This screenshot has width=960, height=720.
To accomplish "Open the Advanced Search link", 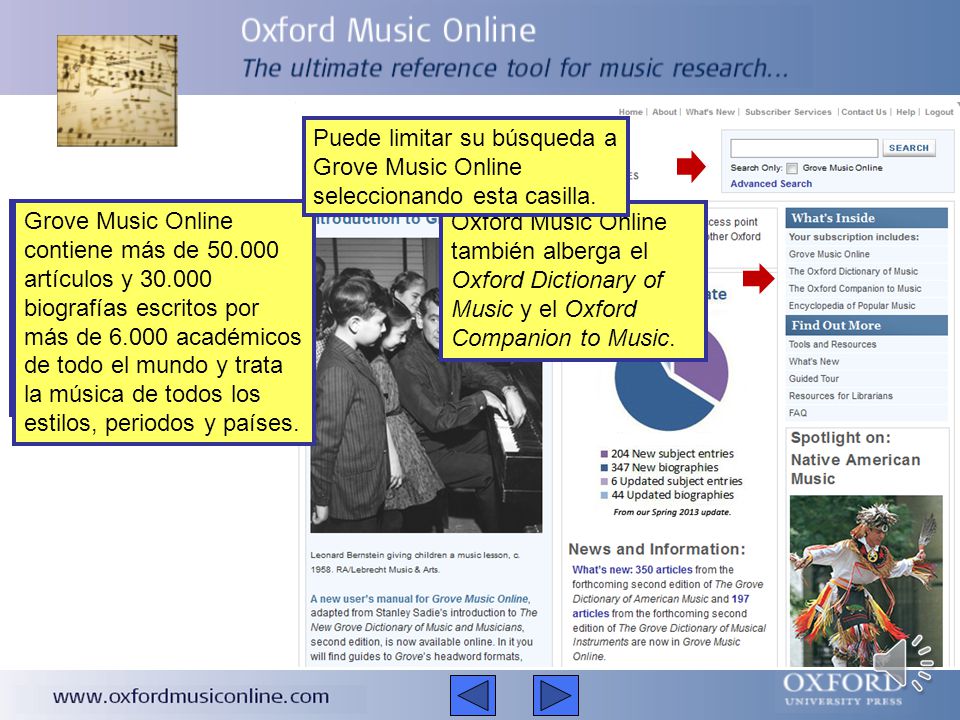I will 771,184.
